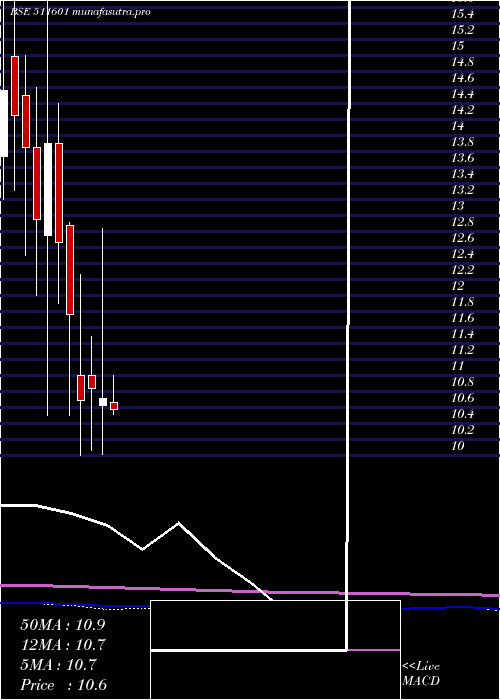
Task: Click the 10.2 price axis label
Action: tap(462, 430)
